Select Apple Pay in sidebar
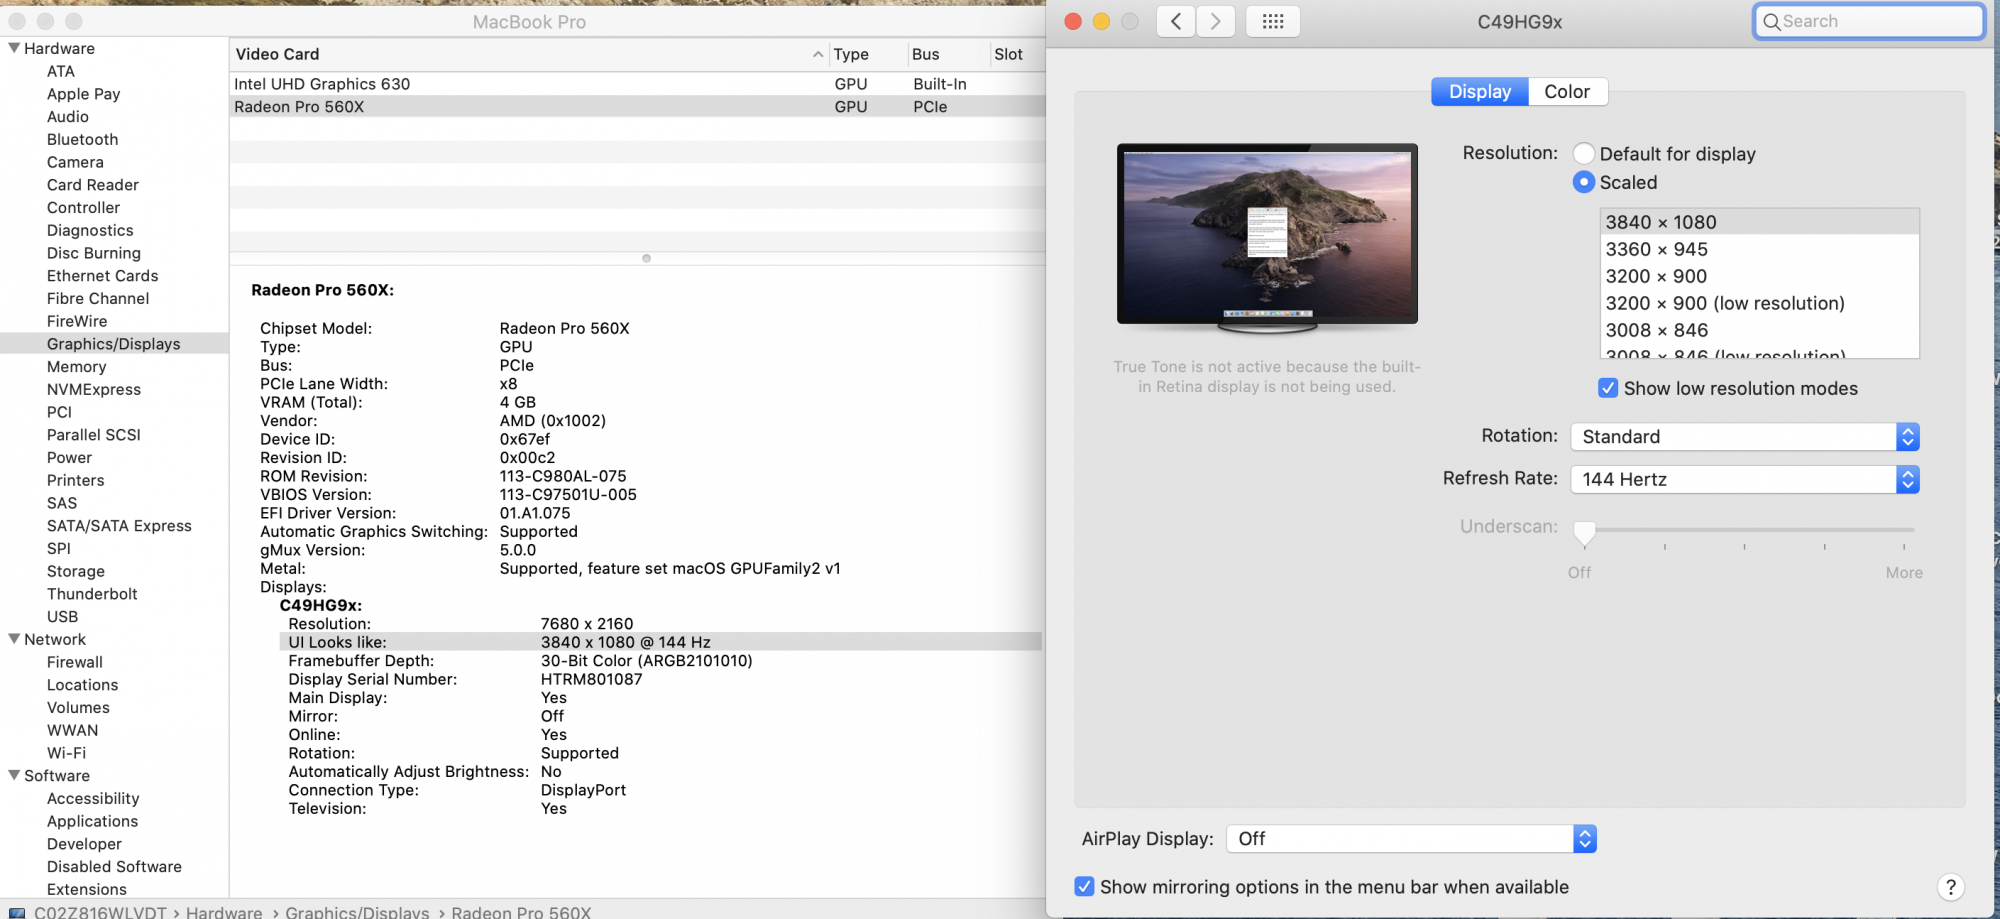Screen dimensions: 2000x919 tap(84, 94)
